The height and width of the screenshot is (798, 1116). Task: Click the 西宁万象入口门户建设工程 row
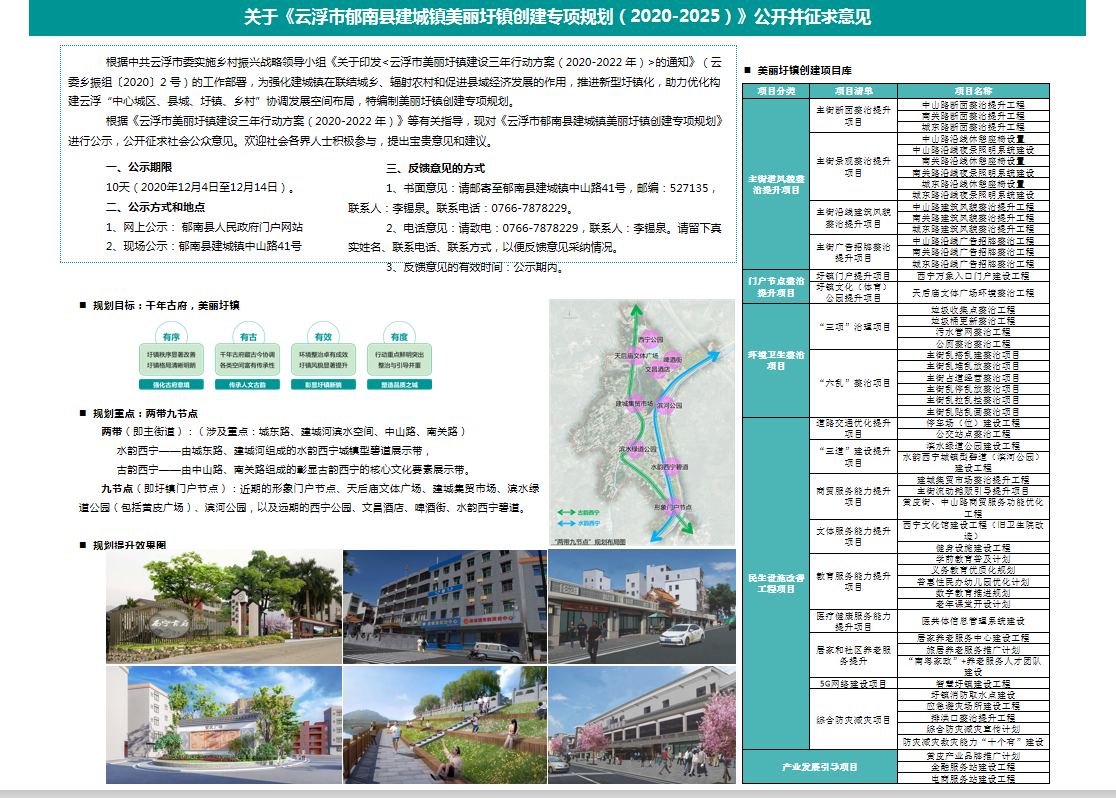pyautogui.click(x=973, y=275)
